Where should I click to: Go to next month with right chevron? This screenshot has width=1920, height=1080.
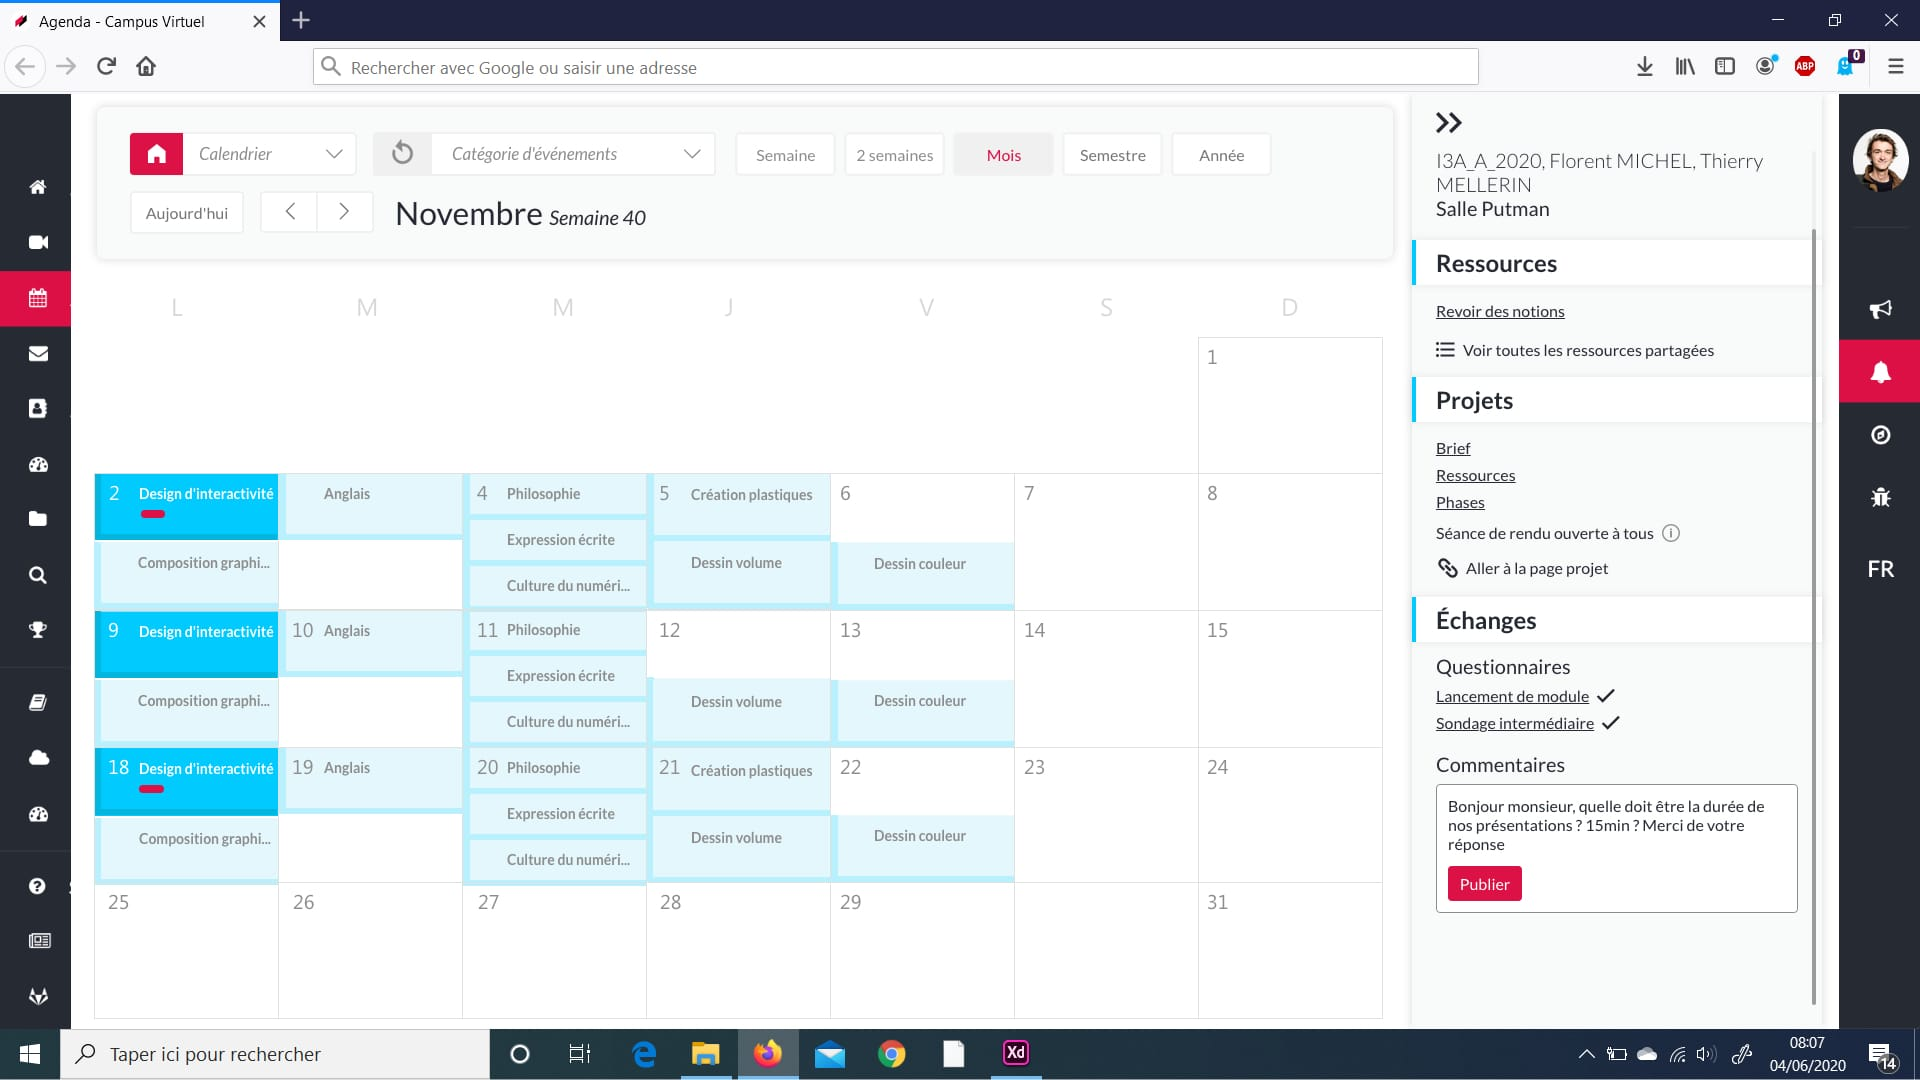tap(344, 212)
